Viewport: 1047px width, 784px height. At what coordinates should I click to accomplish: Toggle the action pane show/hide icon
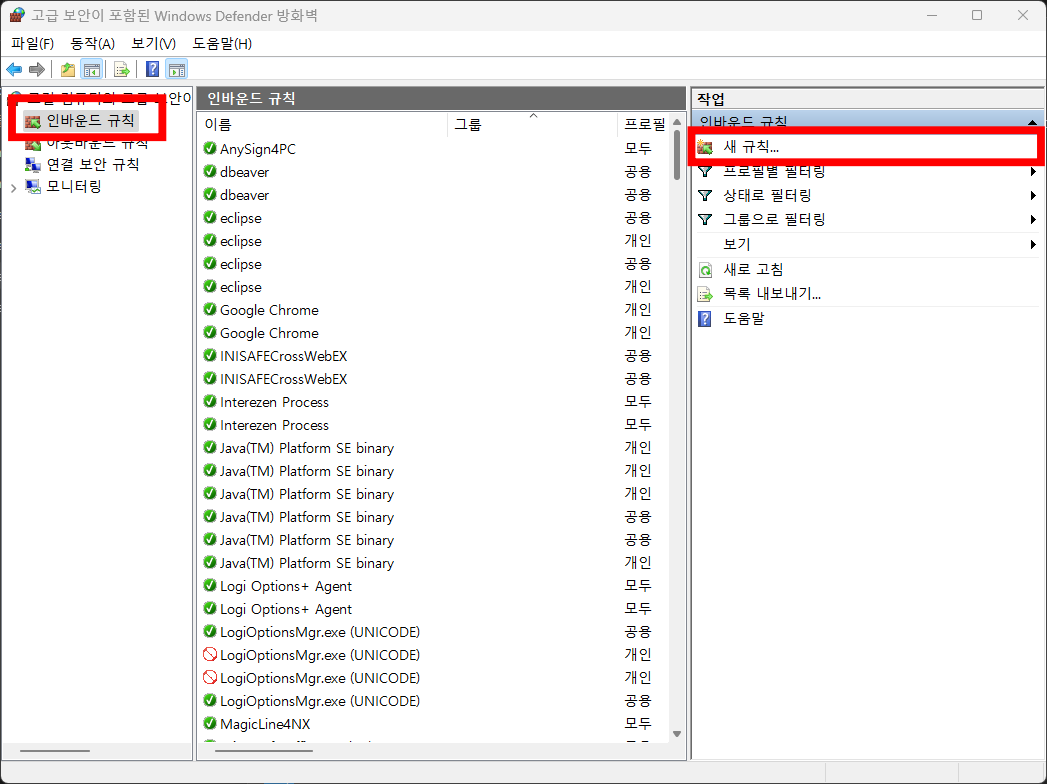click(x=177, y=69)
